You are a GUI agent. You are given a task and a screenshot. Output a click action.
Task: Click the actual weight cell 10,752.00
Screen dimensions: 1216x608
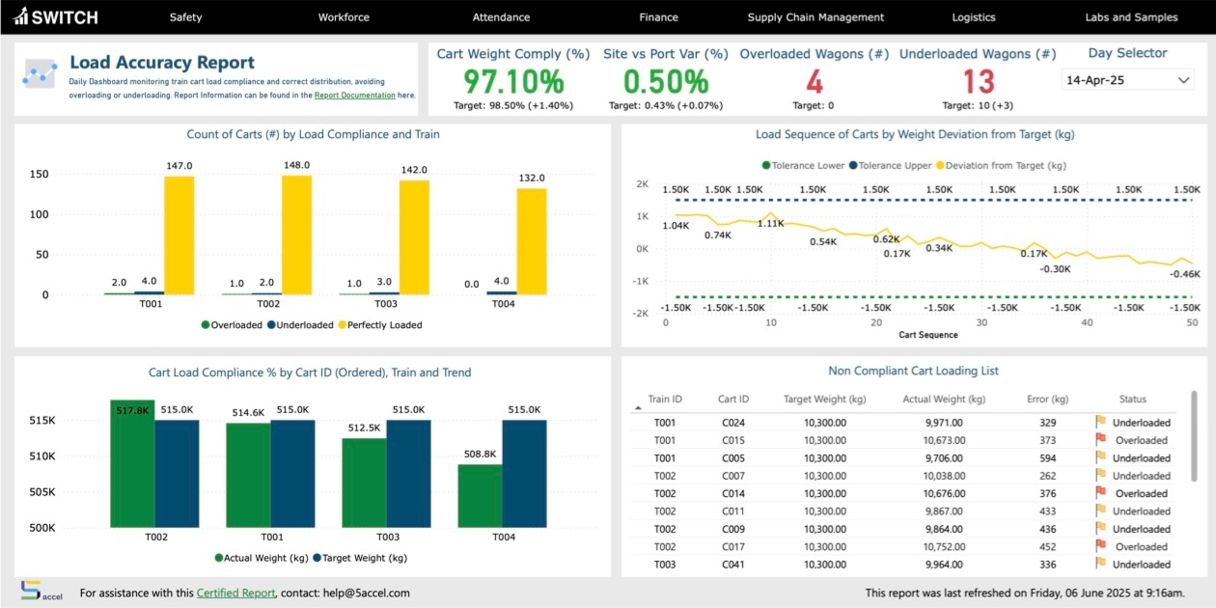pos(944,547)
